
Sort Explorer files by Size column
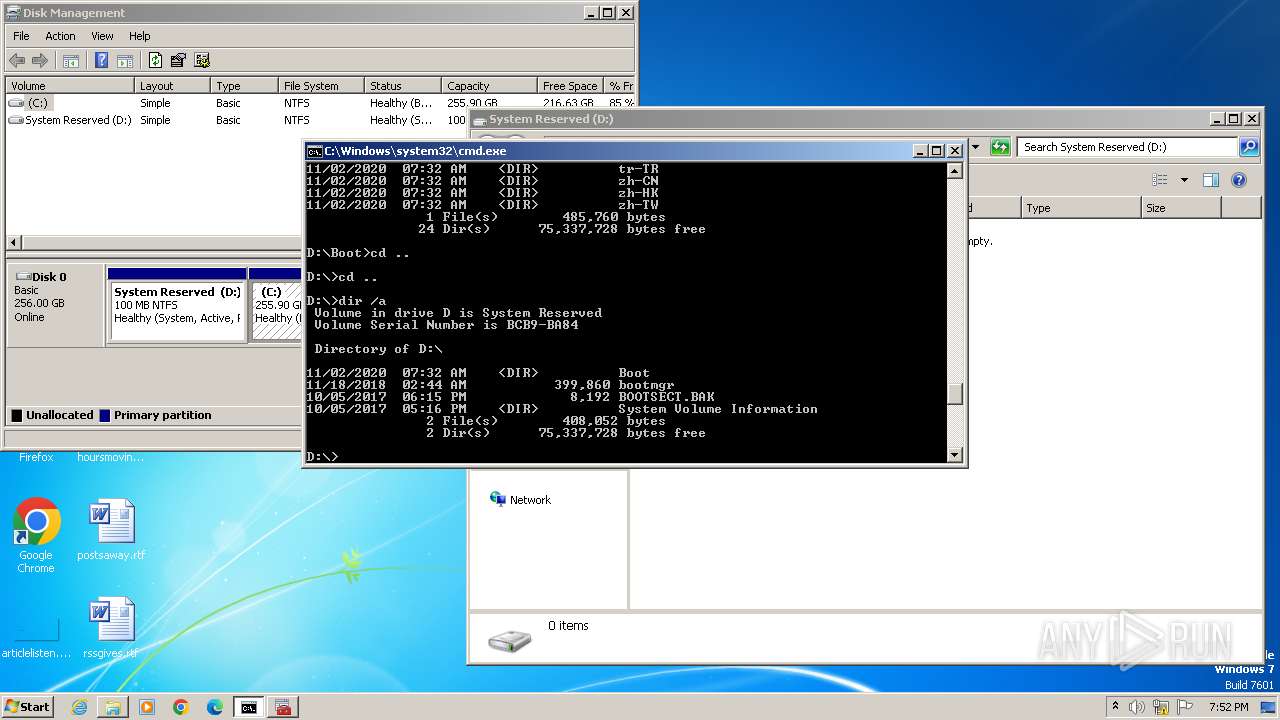coord(1181,208)
